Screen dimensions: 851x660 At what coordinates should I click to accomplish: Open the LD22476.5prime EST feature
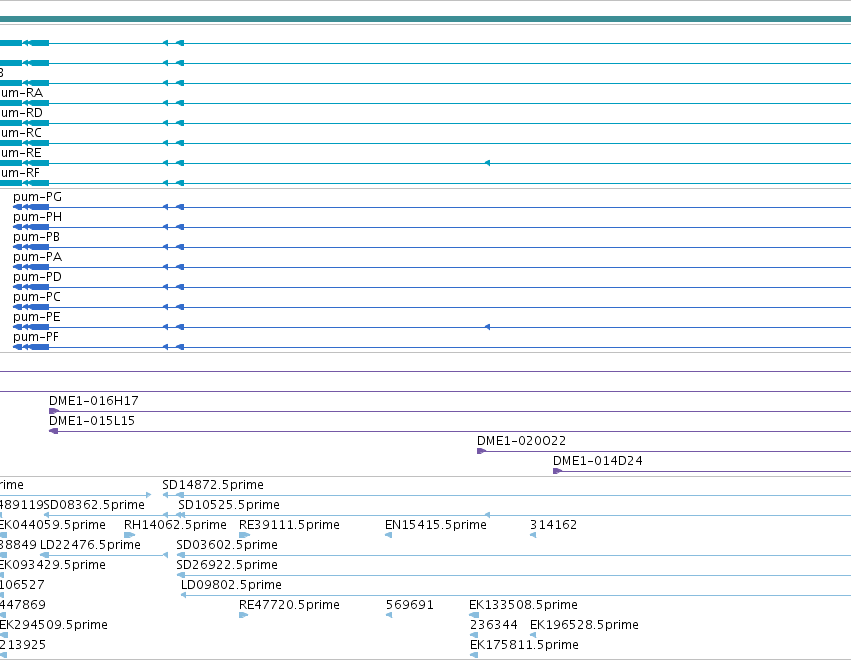tap(91, 545)
